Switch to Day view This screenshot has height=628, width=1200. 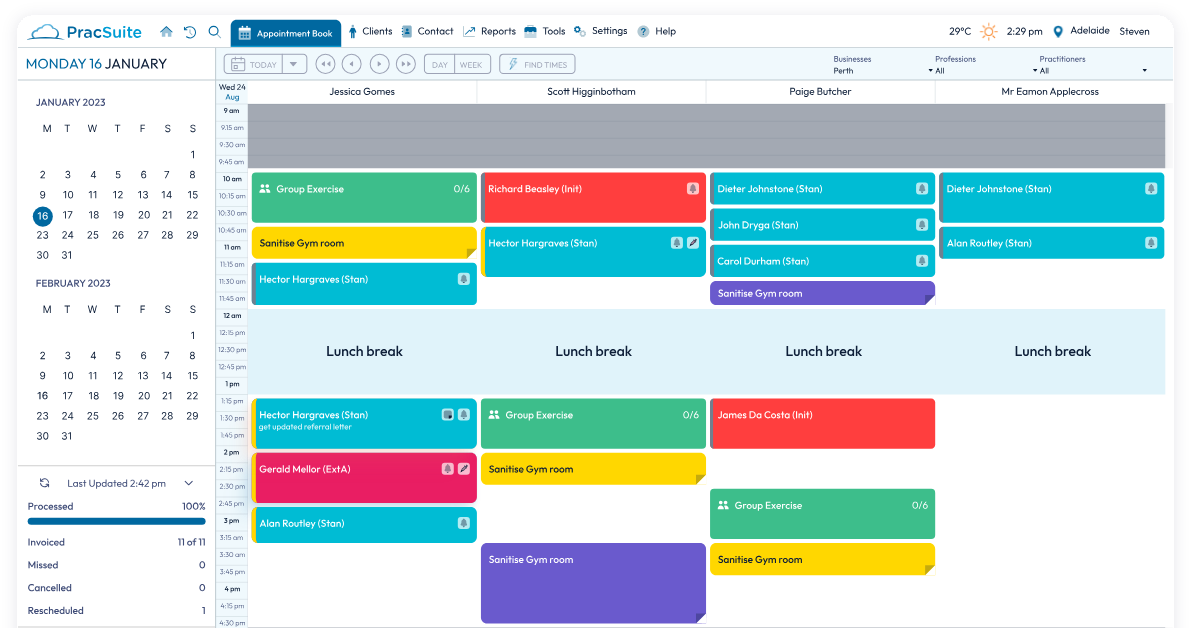pos(439,64)
